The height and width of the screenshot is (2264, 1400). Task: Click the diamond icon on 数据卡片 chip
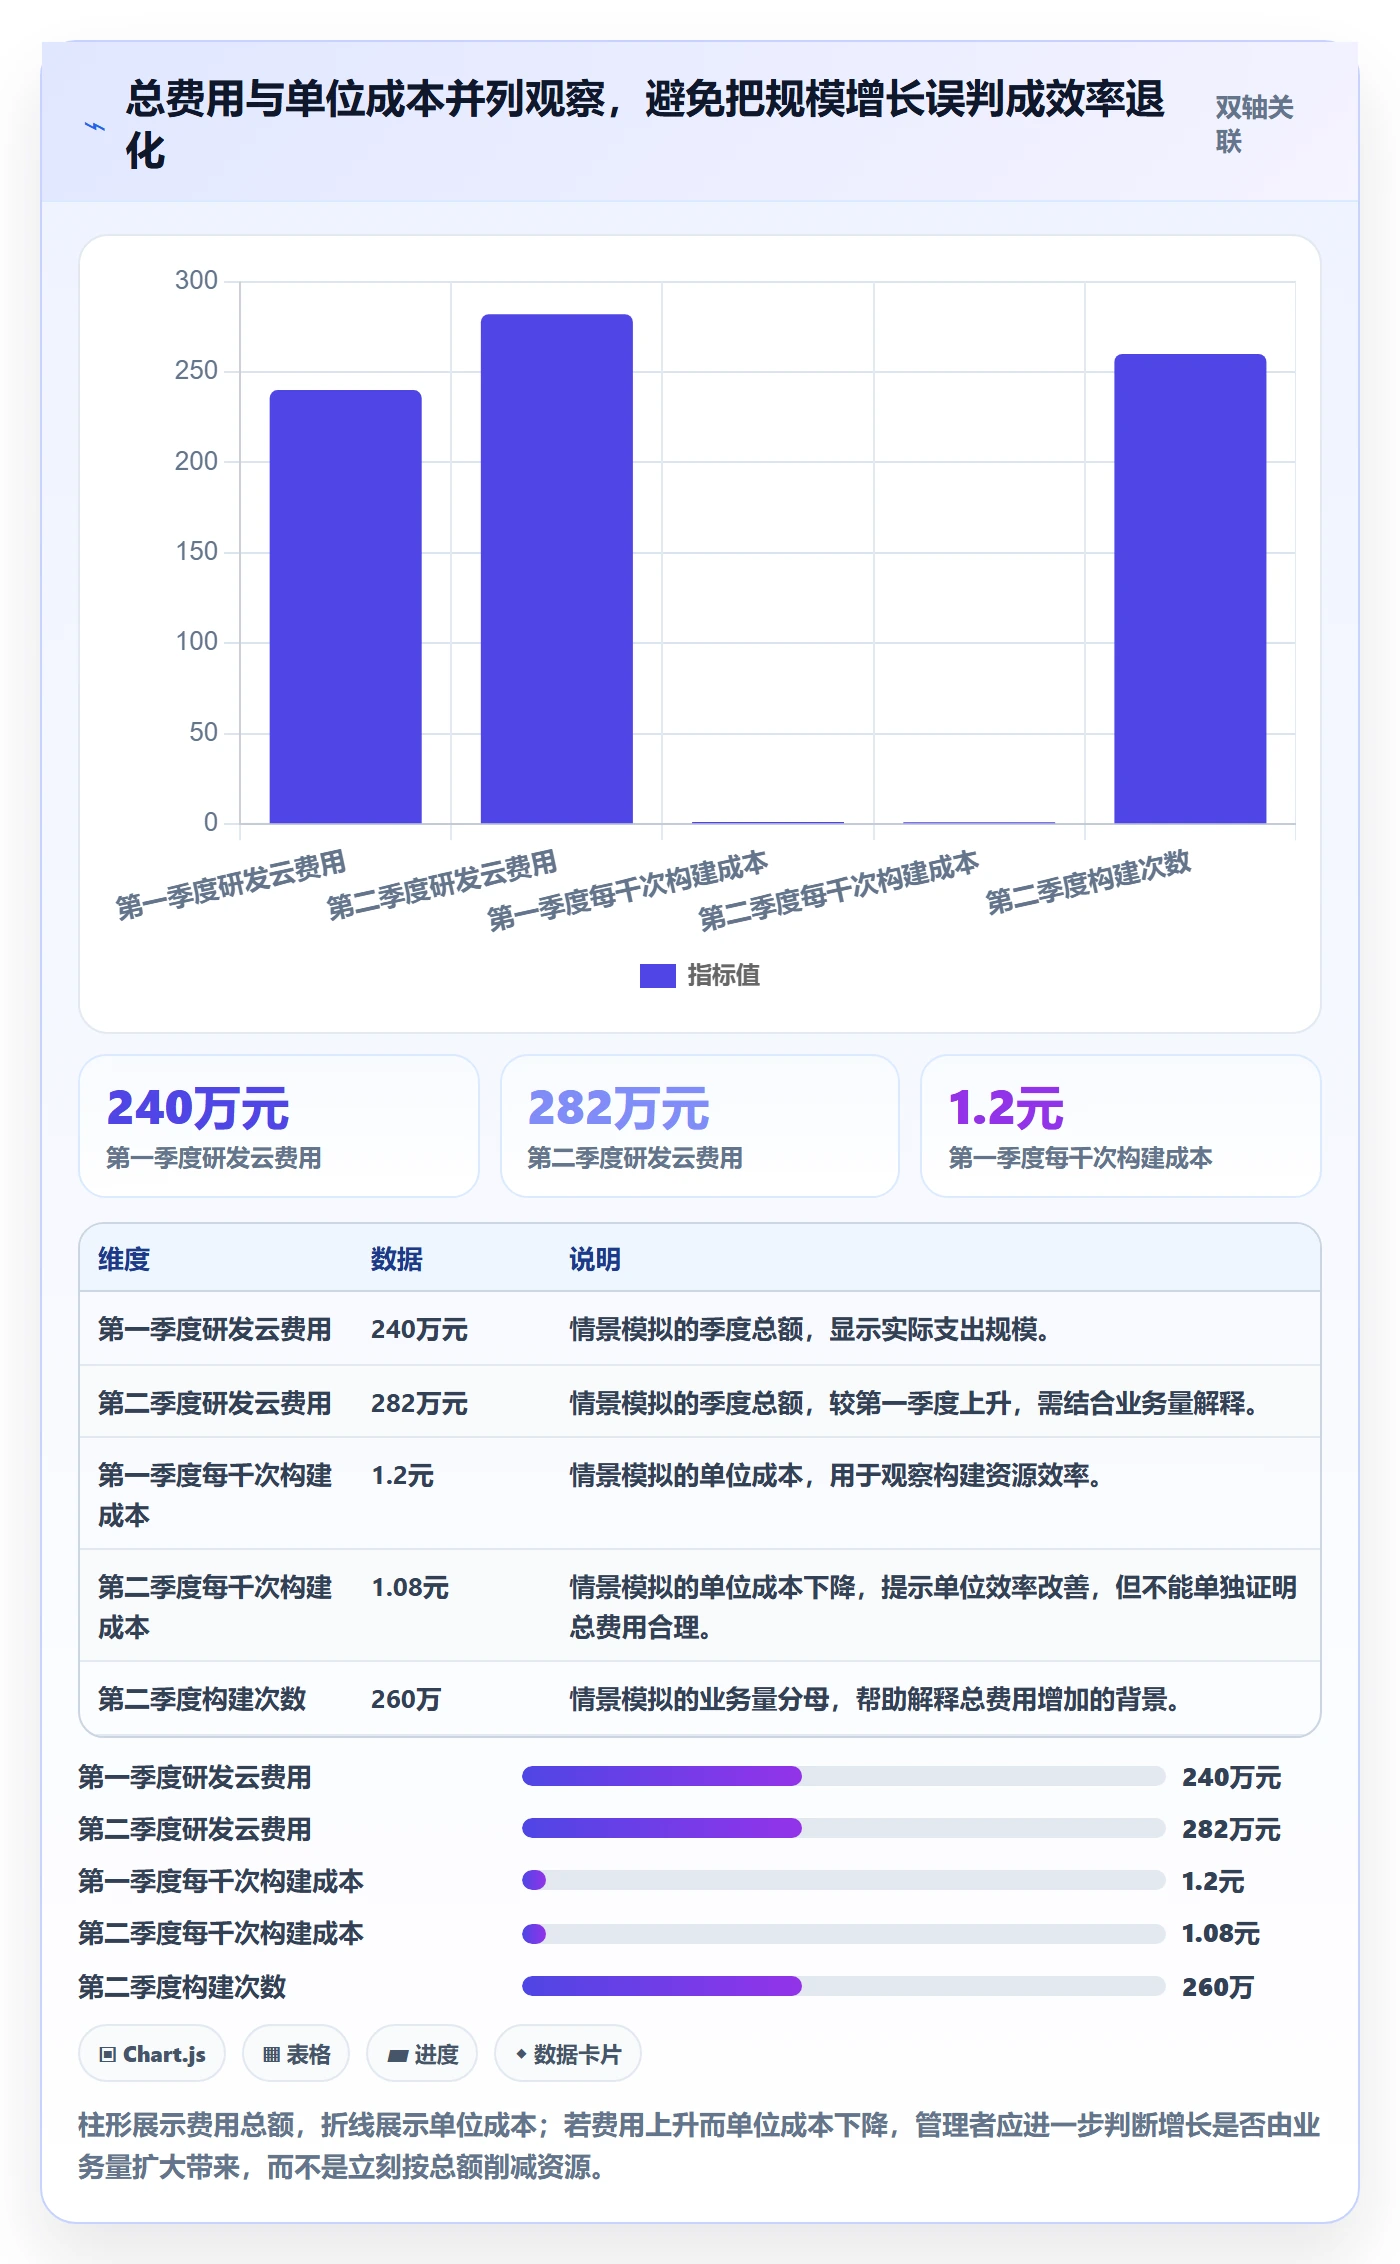tap(521, 2054)
